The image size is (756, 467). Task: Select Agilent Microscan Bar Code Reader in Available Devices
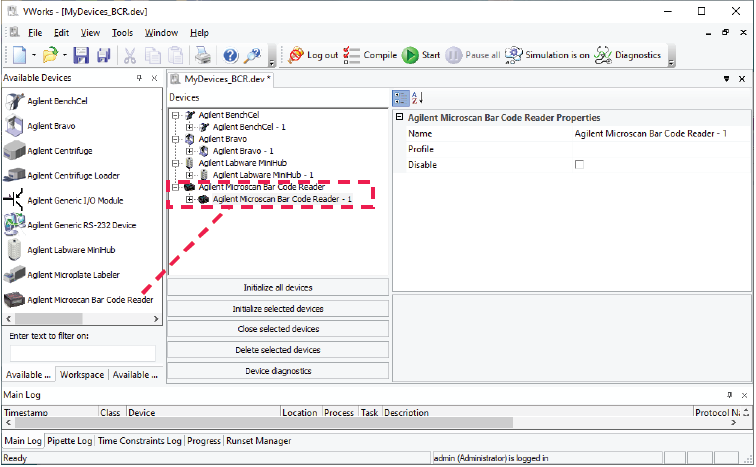[90, 300]
